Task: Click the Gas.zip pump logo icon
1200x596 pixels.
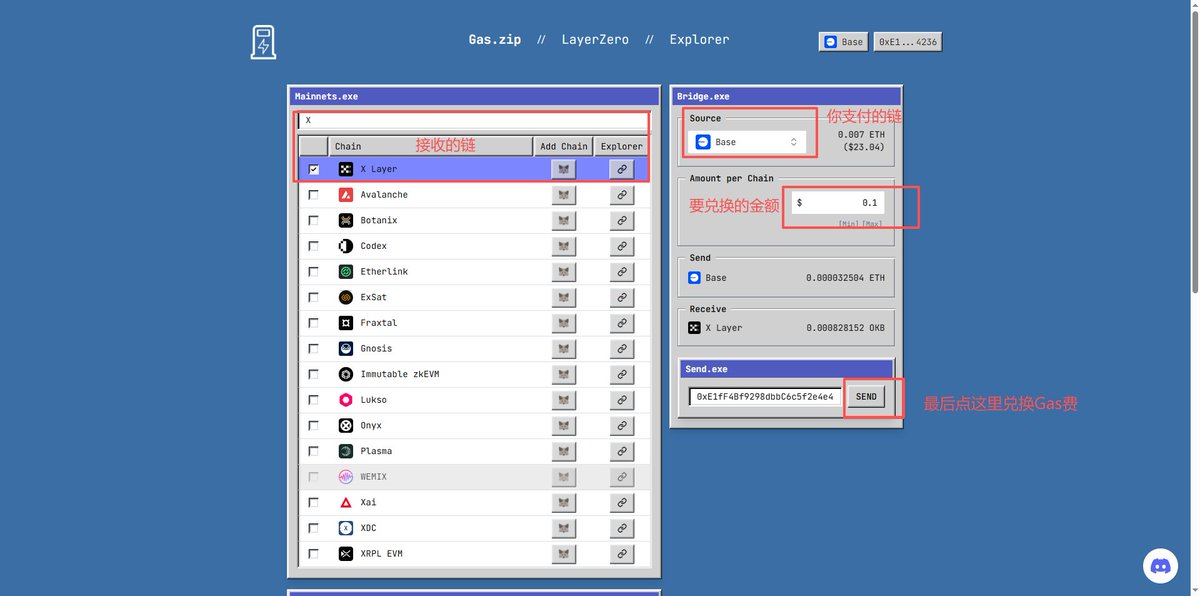Action: [x=263, y=42]
